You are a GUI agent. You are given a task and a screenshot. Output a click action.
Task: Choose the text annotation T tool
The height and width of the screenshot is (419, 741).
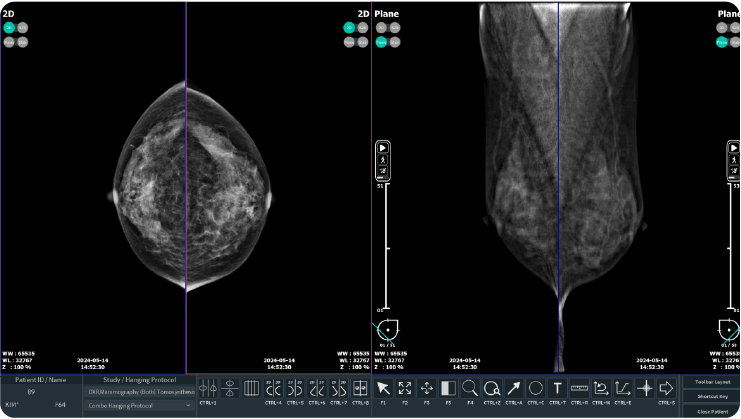[x=557, y=388]
